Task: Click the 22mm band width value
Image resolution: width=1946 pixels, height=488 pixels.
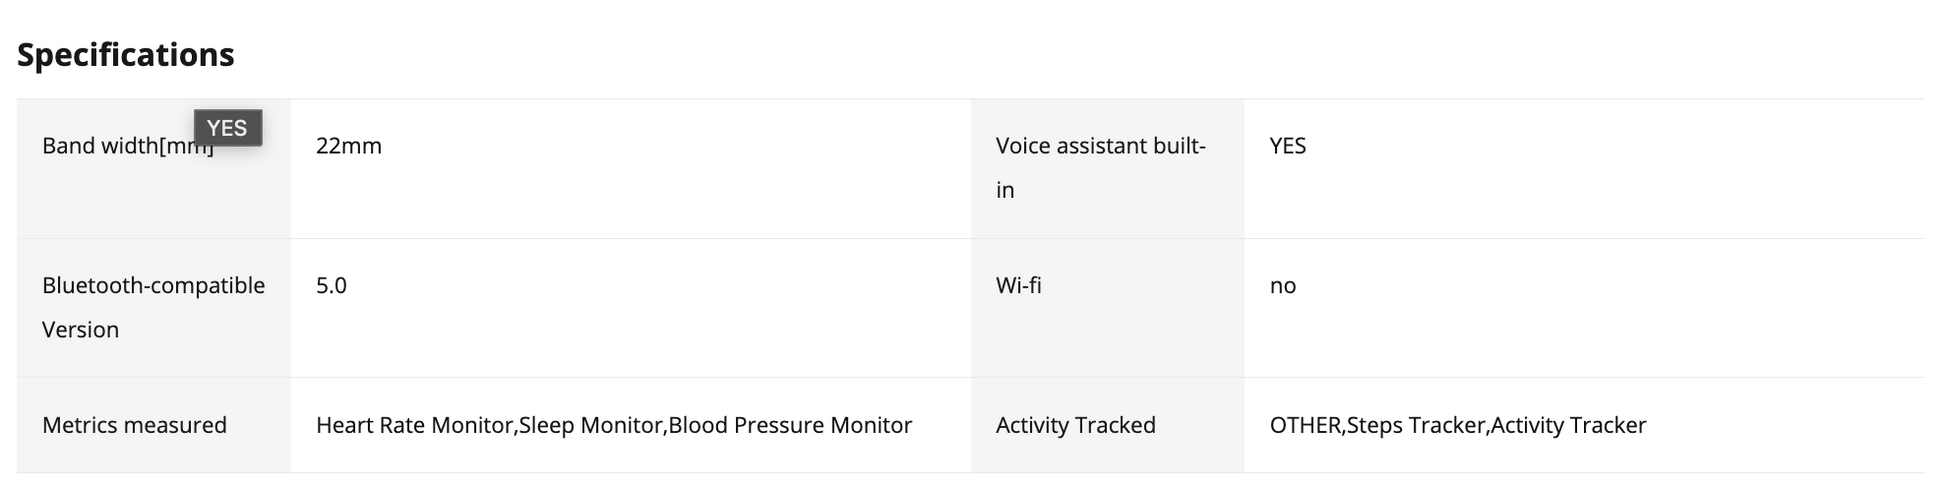Action: (x=349, y=146)
